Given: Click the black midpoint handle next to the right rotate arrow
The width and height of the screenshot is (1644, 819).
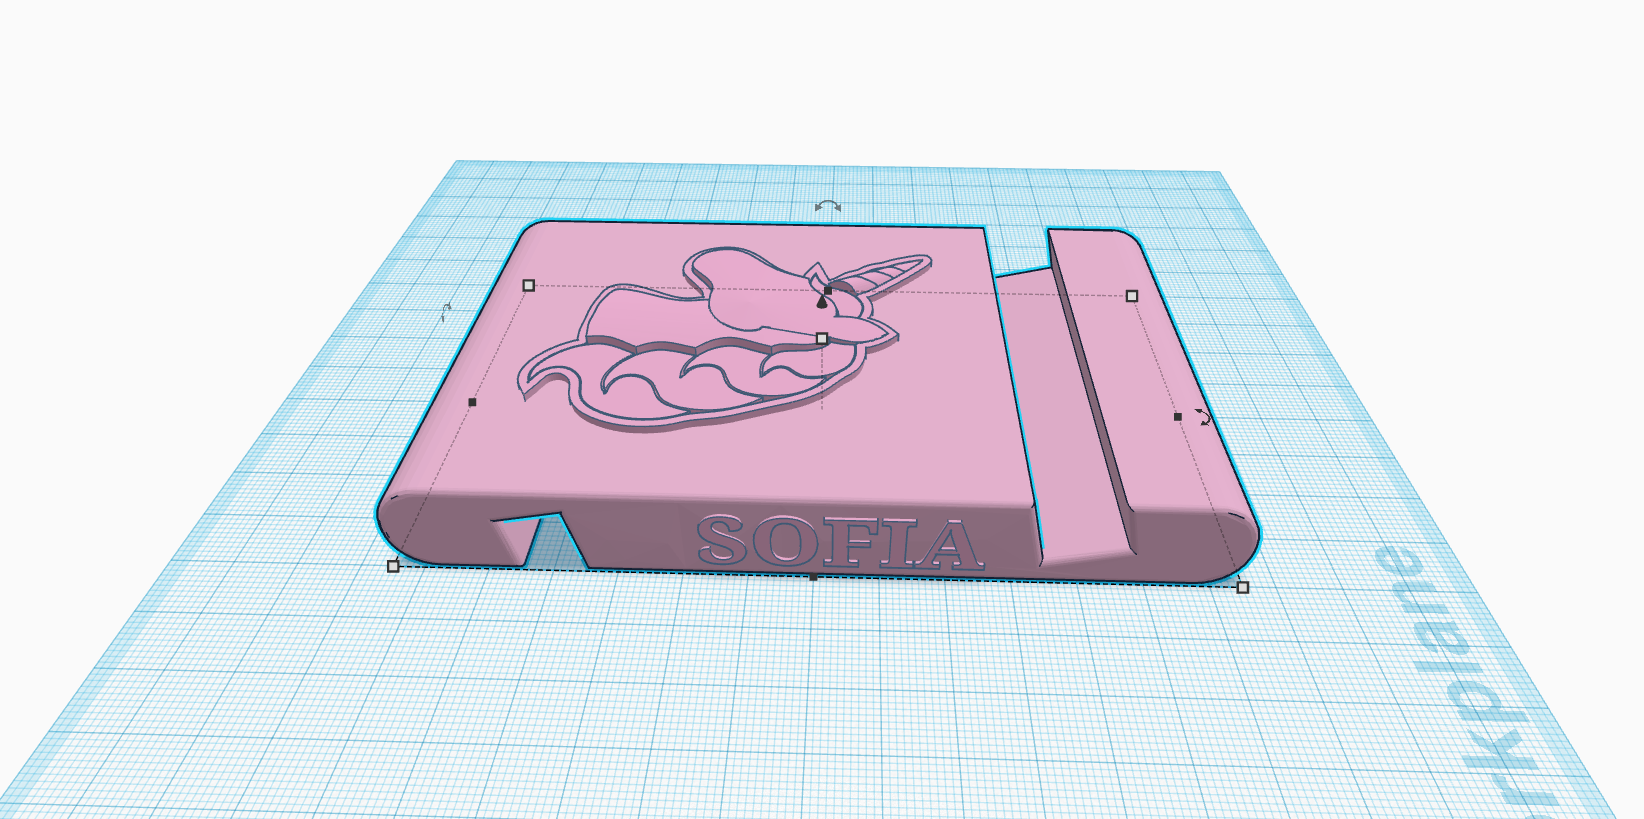Looking at the screenshot, I should (x=1178, y=417).
